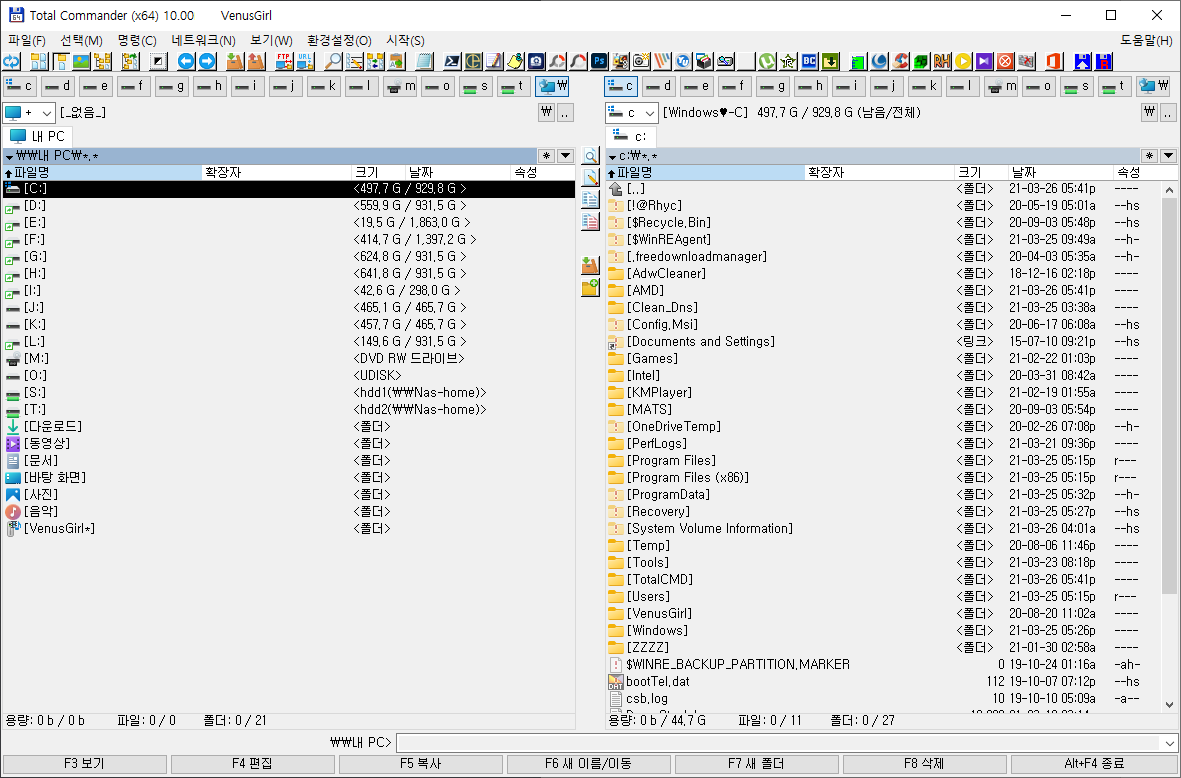
Task: Select drive e in left drive bar
Action: pos(96,87)
